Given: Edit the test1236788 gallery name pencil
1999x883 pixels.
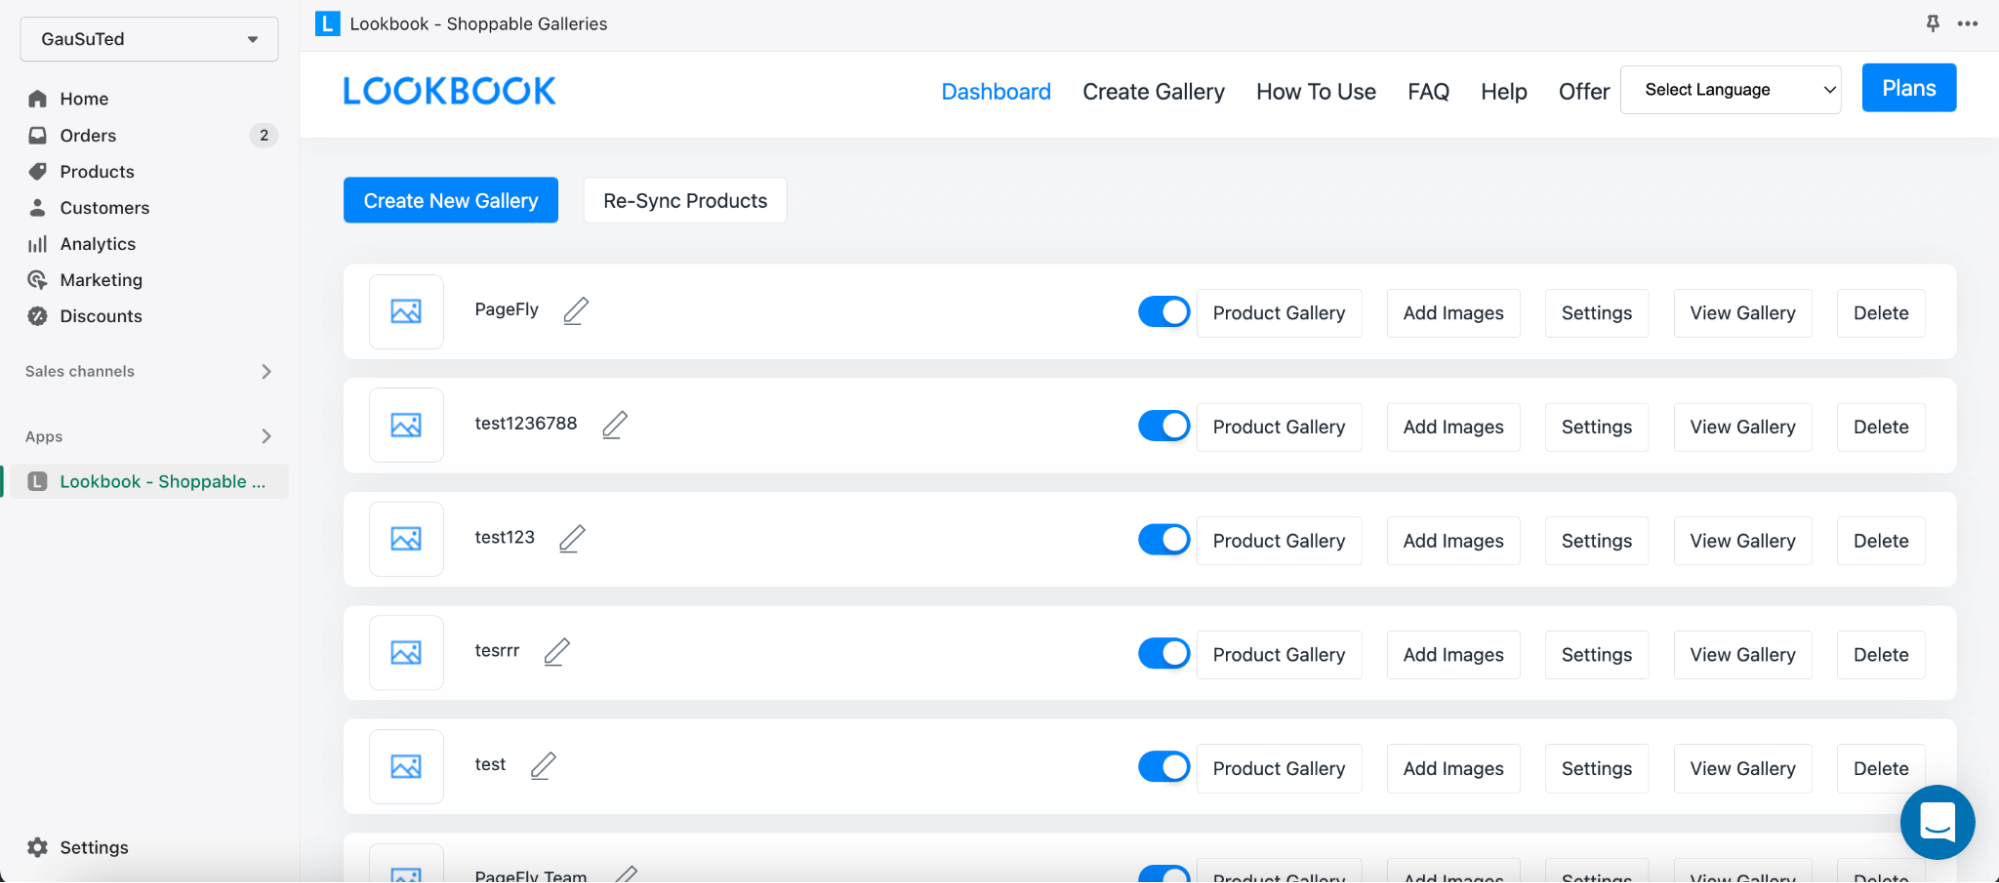Looking at the screenshot, I should 615,425.
